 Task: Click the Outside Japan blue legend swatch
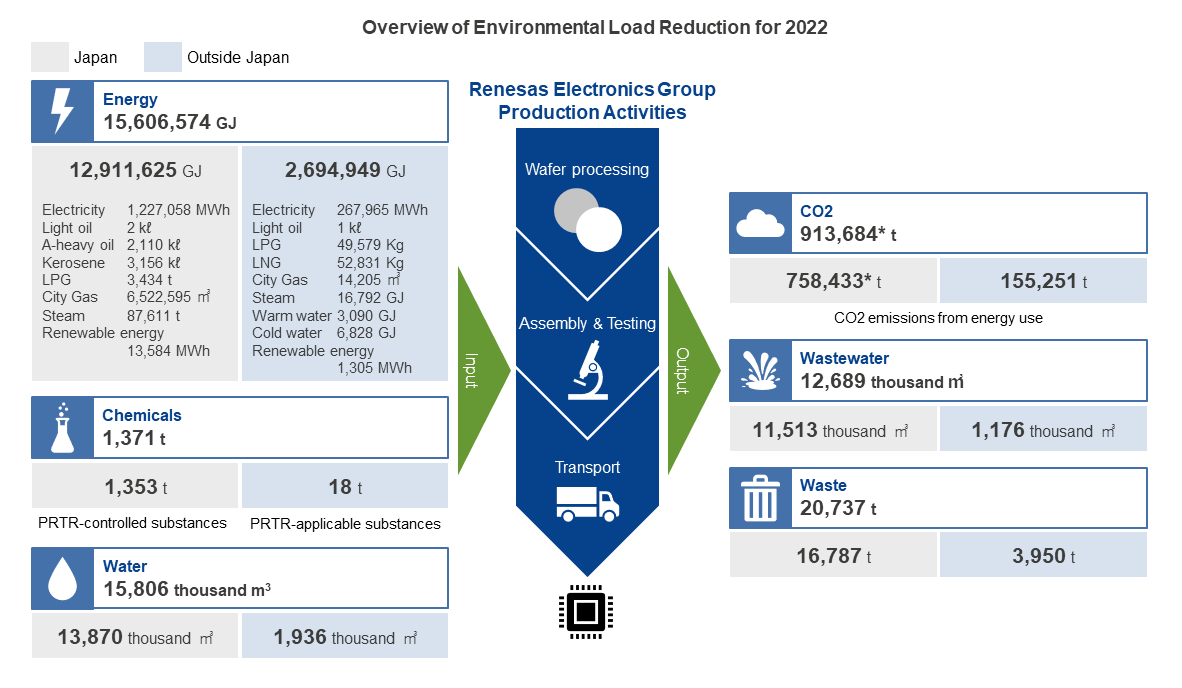(163, 57)
